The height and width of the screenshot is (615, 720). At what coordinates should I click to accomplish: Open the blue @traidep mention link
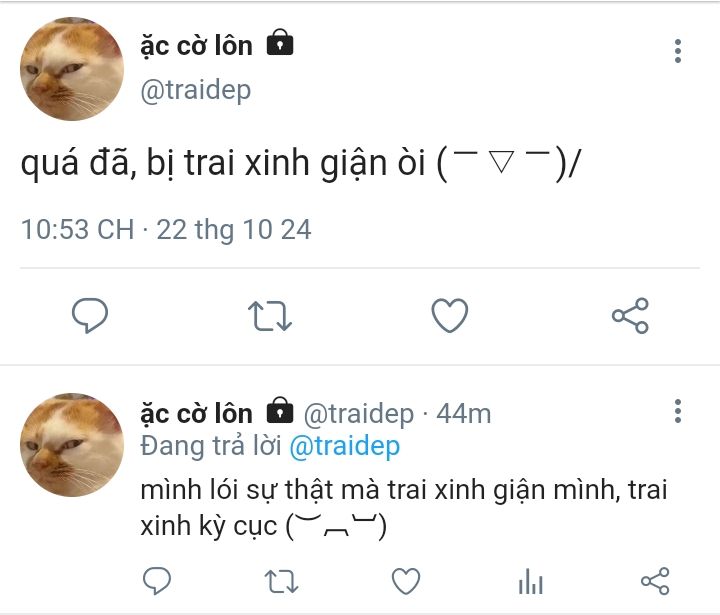click(344, 446)
